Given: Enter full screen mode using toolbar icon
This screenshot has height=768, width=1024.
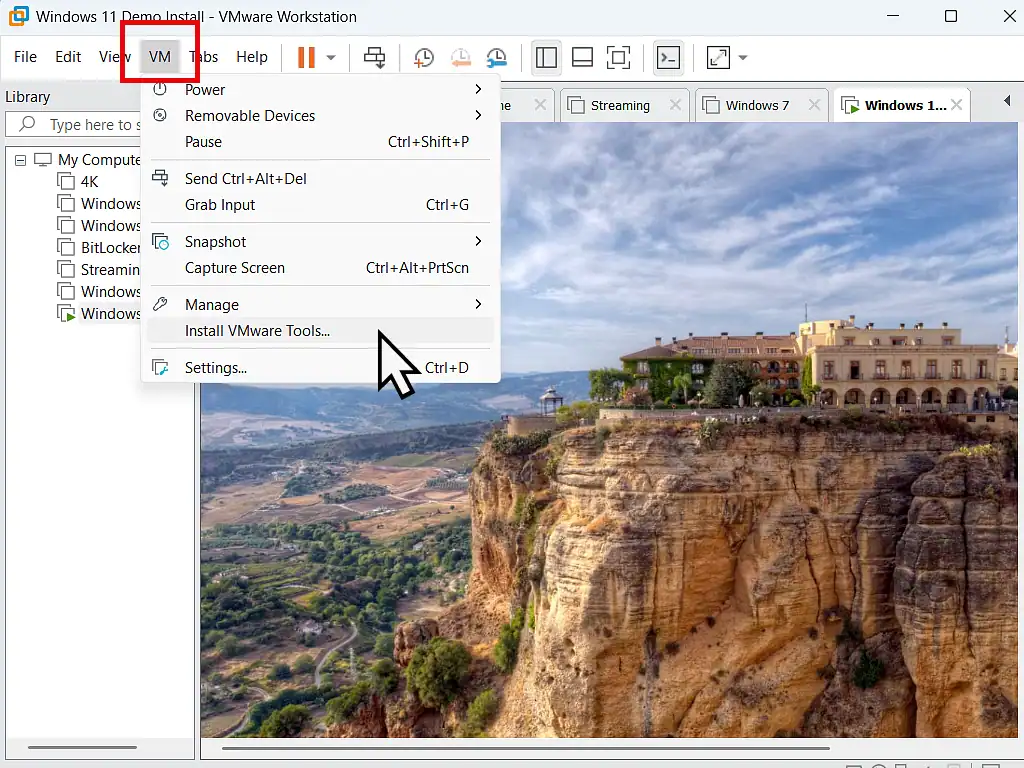Looking at the screenshot, I should coord(618,58).
